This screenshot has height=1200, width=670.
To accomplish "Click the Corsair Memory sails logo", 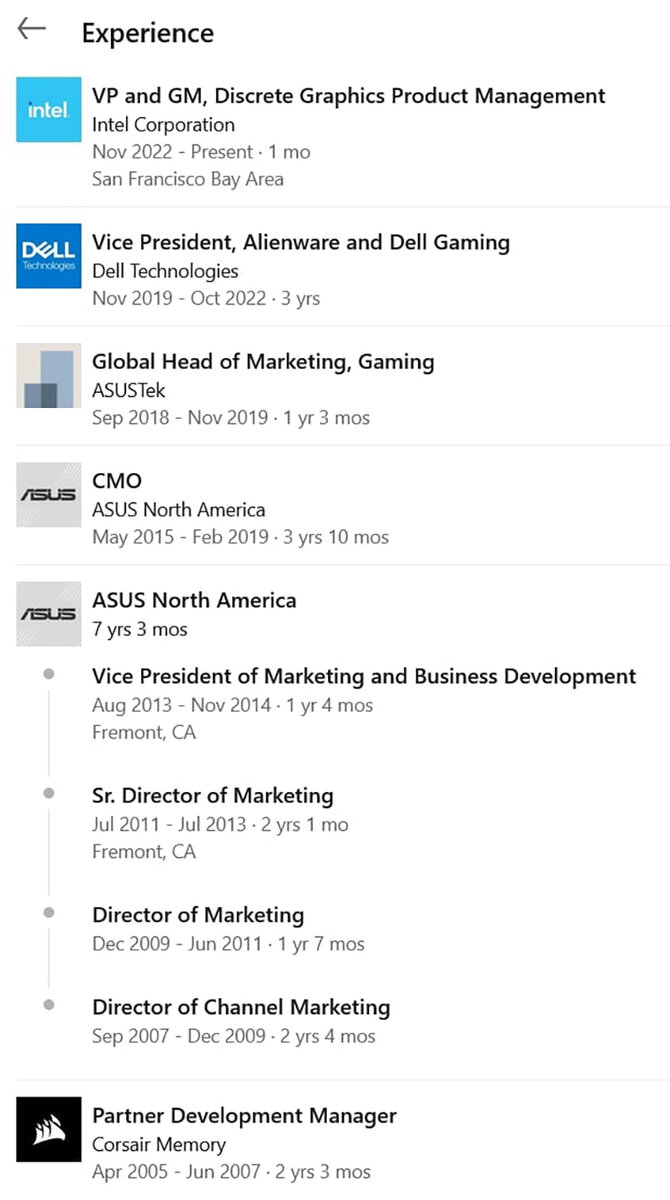I will [48, 1129].
